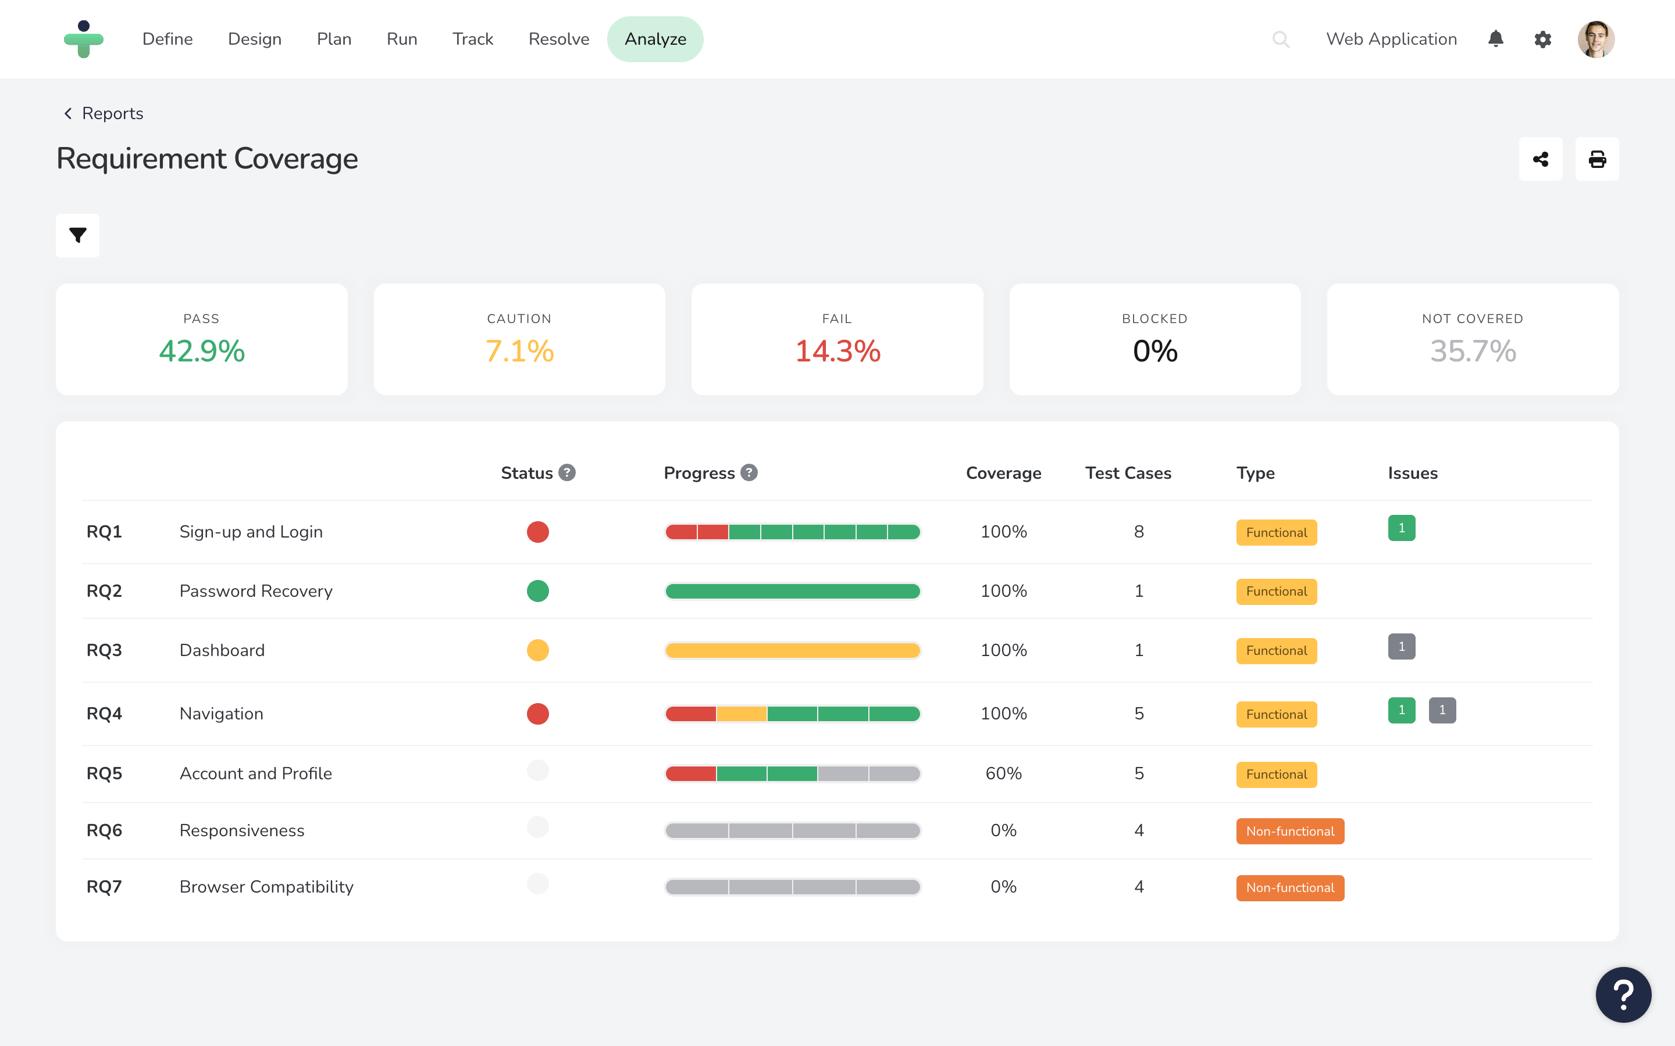The width and height of the screenshot is (1675, 1046).
Task: Click the red status dot for Navigation
Action: tap(538, 714)
